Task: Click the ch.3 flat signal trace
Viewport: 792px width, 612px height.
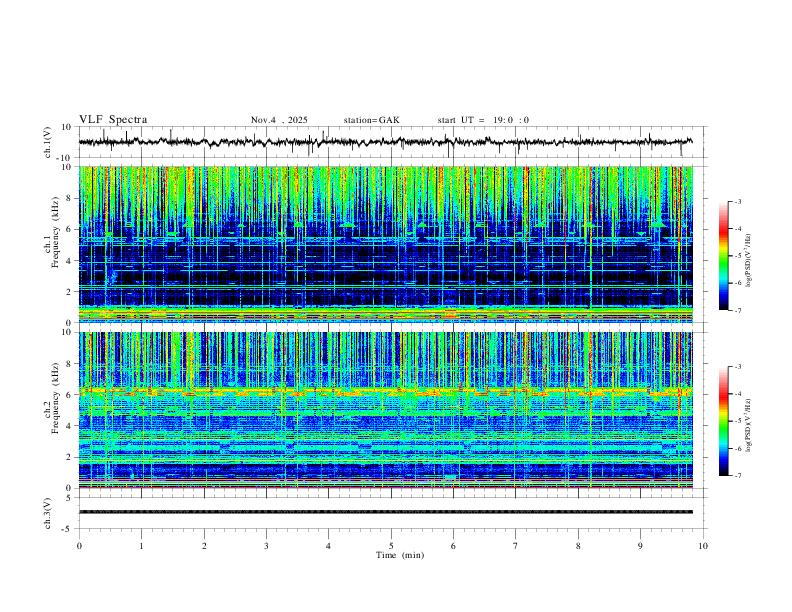Action: click(386, 512)
